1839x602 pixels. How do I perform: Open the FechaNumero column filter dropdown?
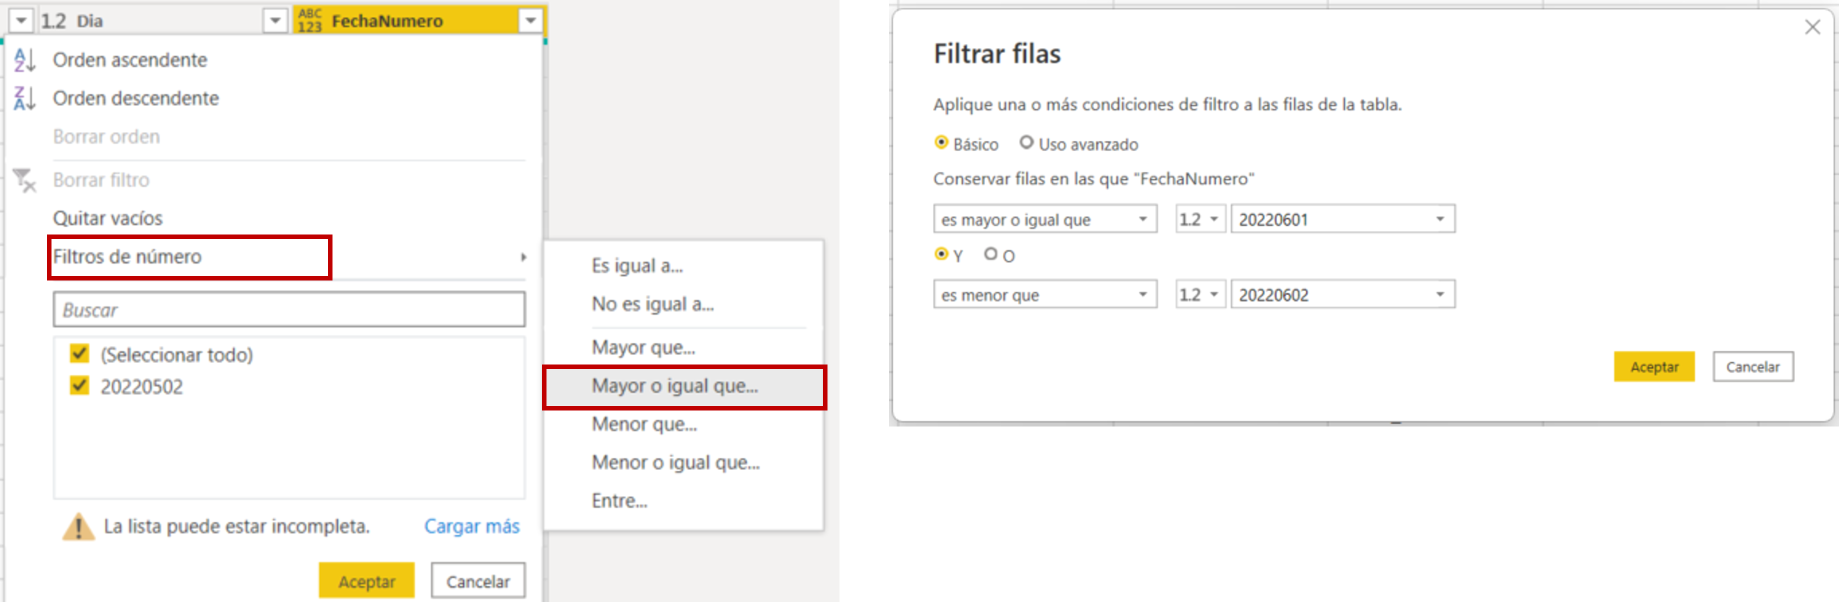click(529, 19)
